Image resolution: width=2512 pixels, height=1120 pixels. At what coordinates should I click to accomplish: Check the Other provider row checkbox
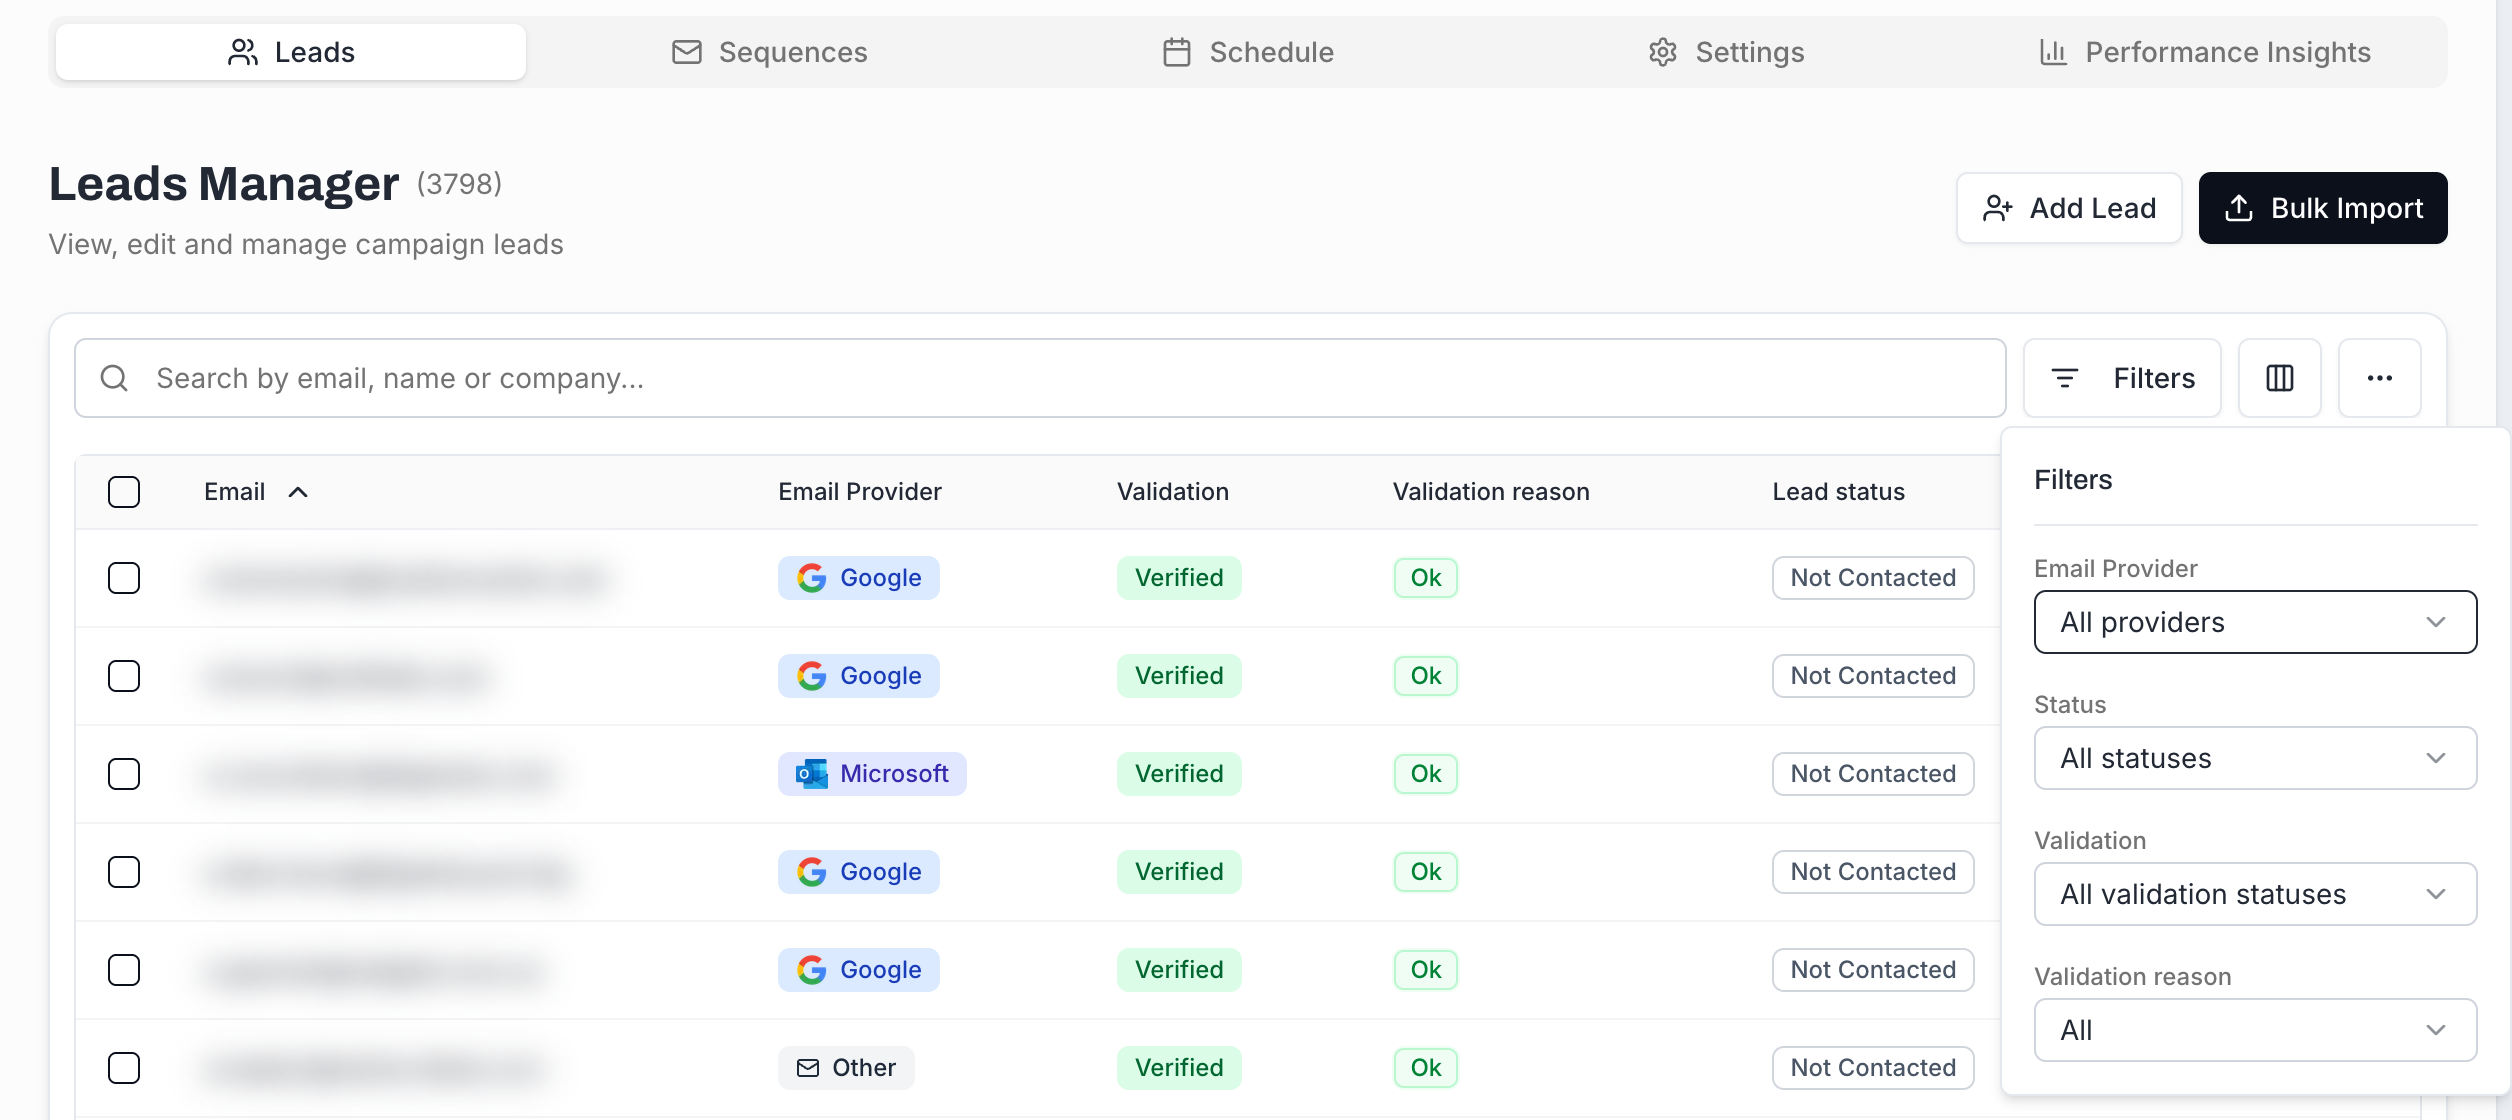[x=124, y=1068]
